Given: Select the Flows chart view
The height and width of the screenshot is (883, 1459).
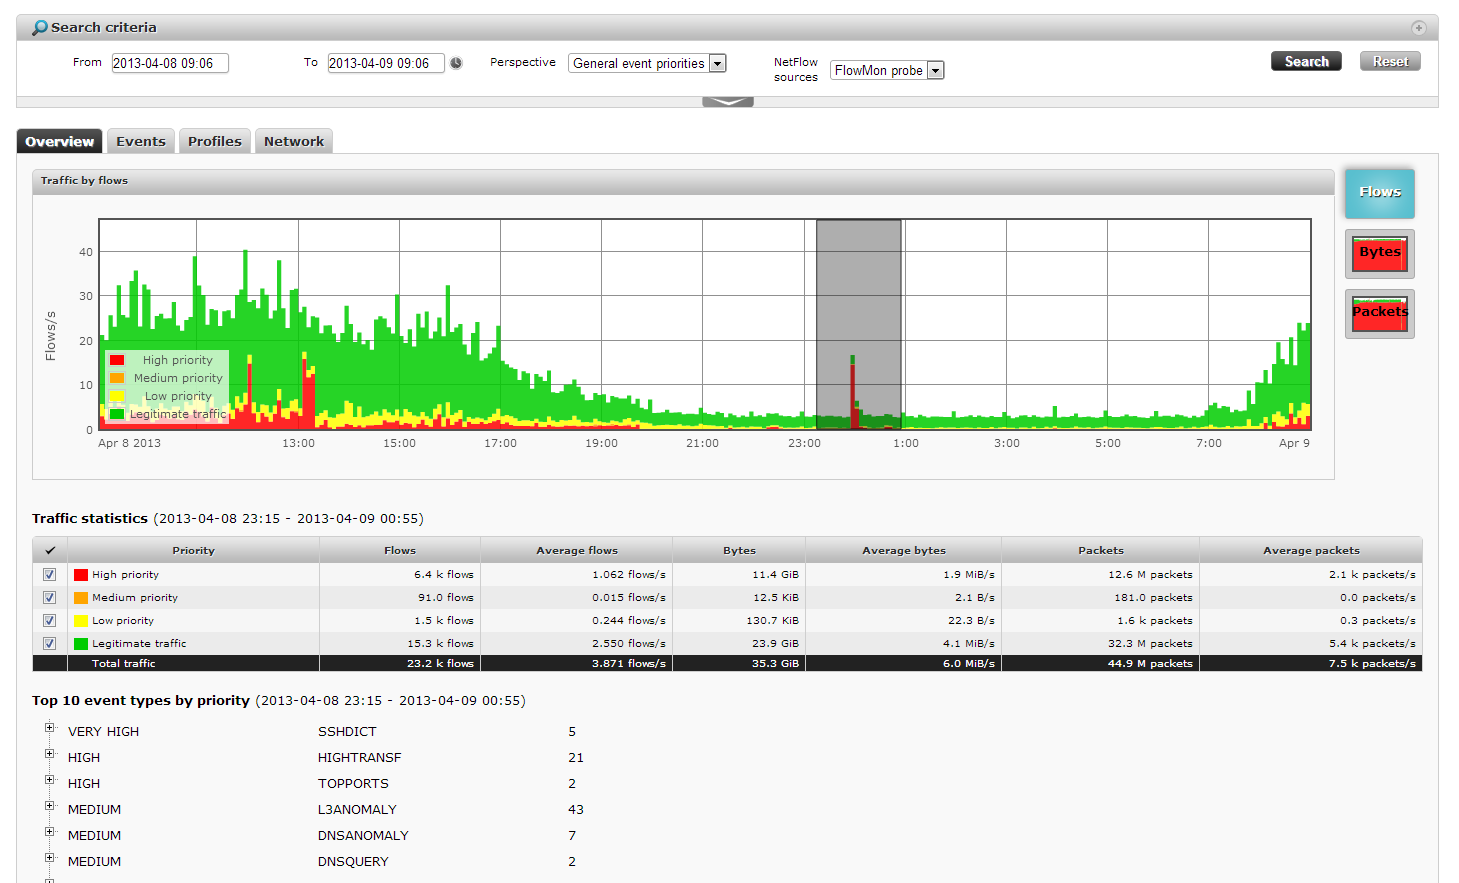Looking at the screenshot, I should click(1379, 193).
